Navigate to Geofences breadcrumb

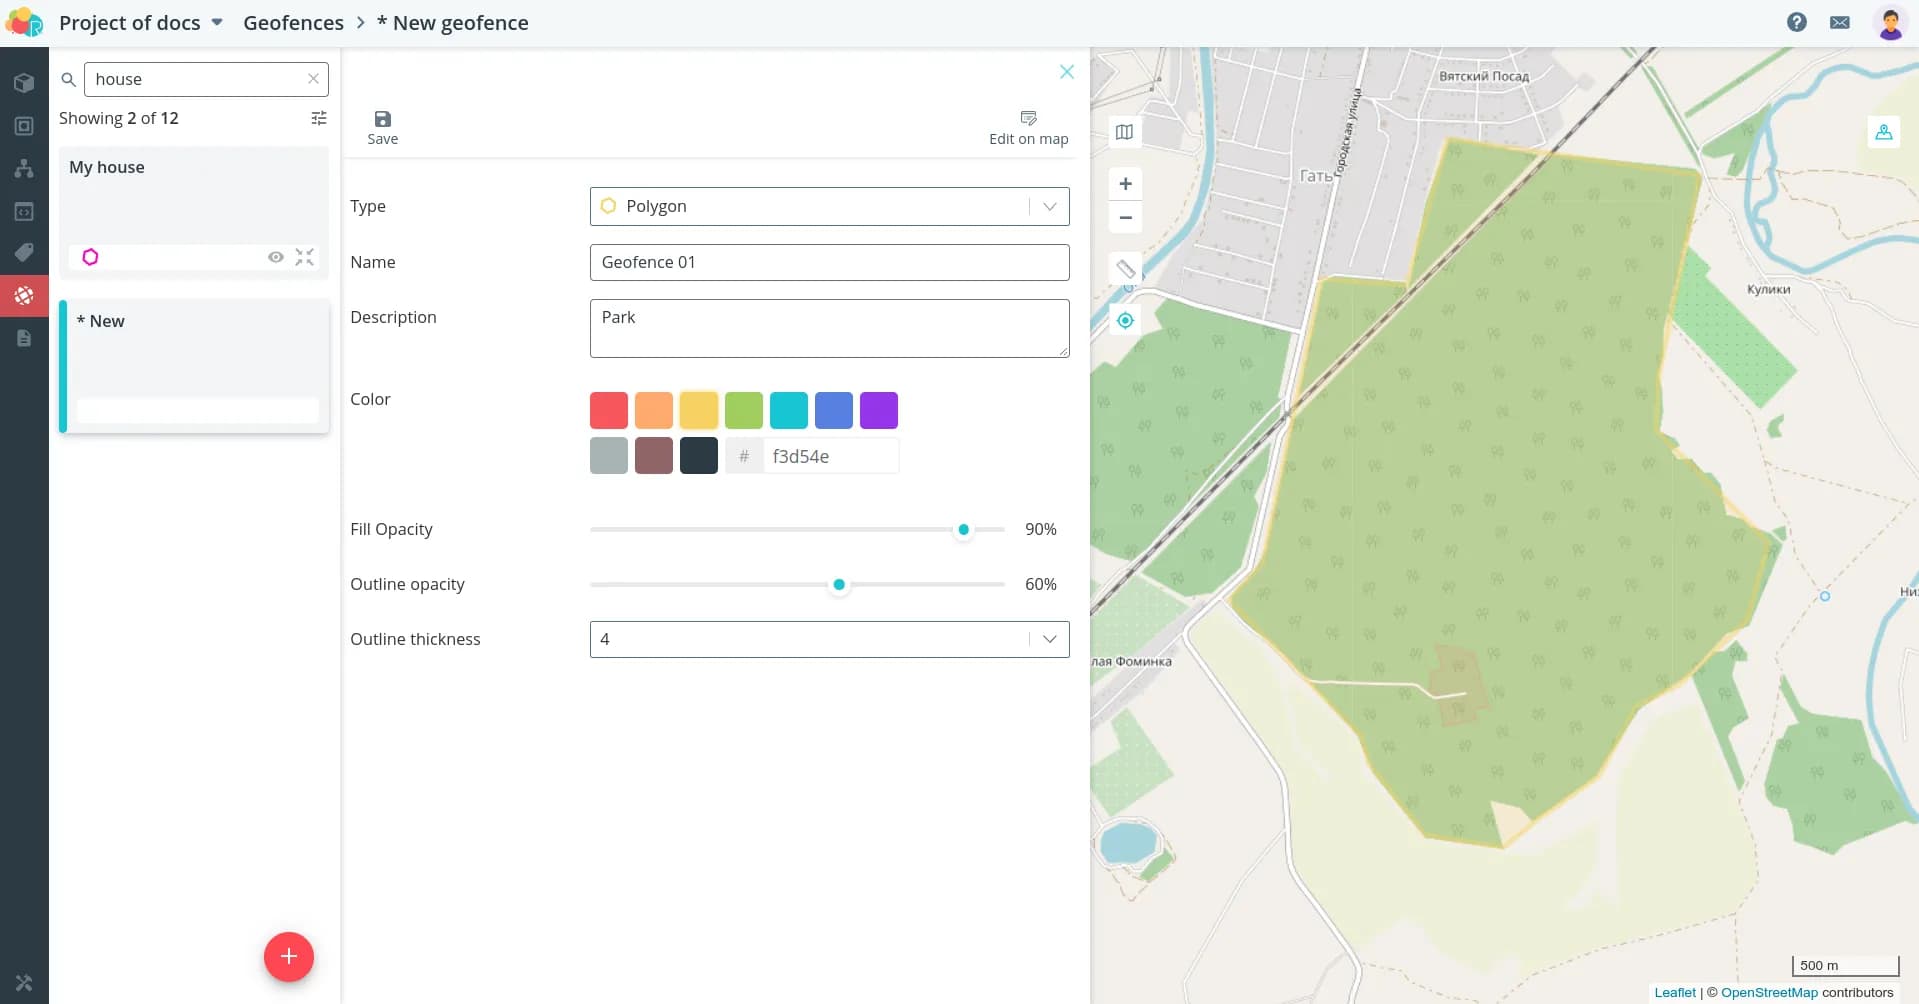[x=293, y=23]
